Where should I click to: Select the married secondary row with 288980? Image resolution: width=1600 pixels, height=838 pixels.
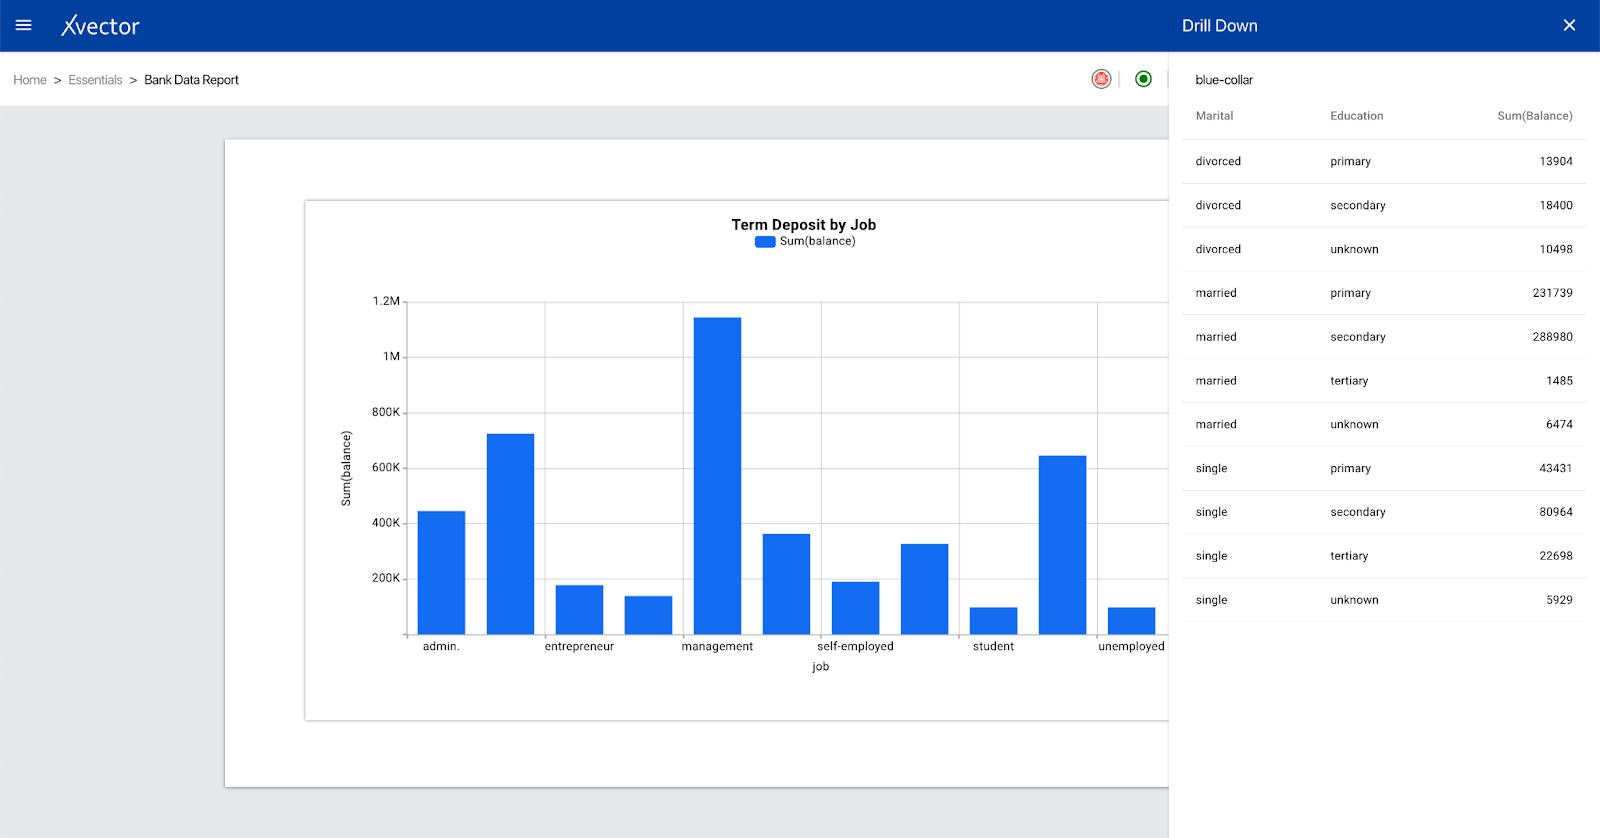tap(1383, 337)
